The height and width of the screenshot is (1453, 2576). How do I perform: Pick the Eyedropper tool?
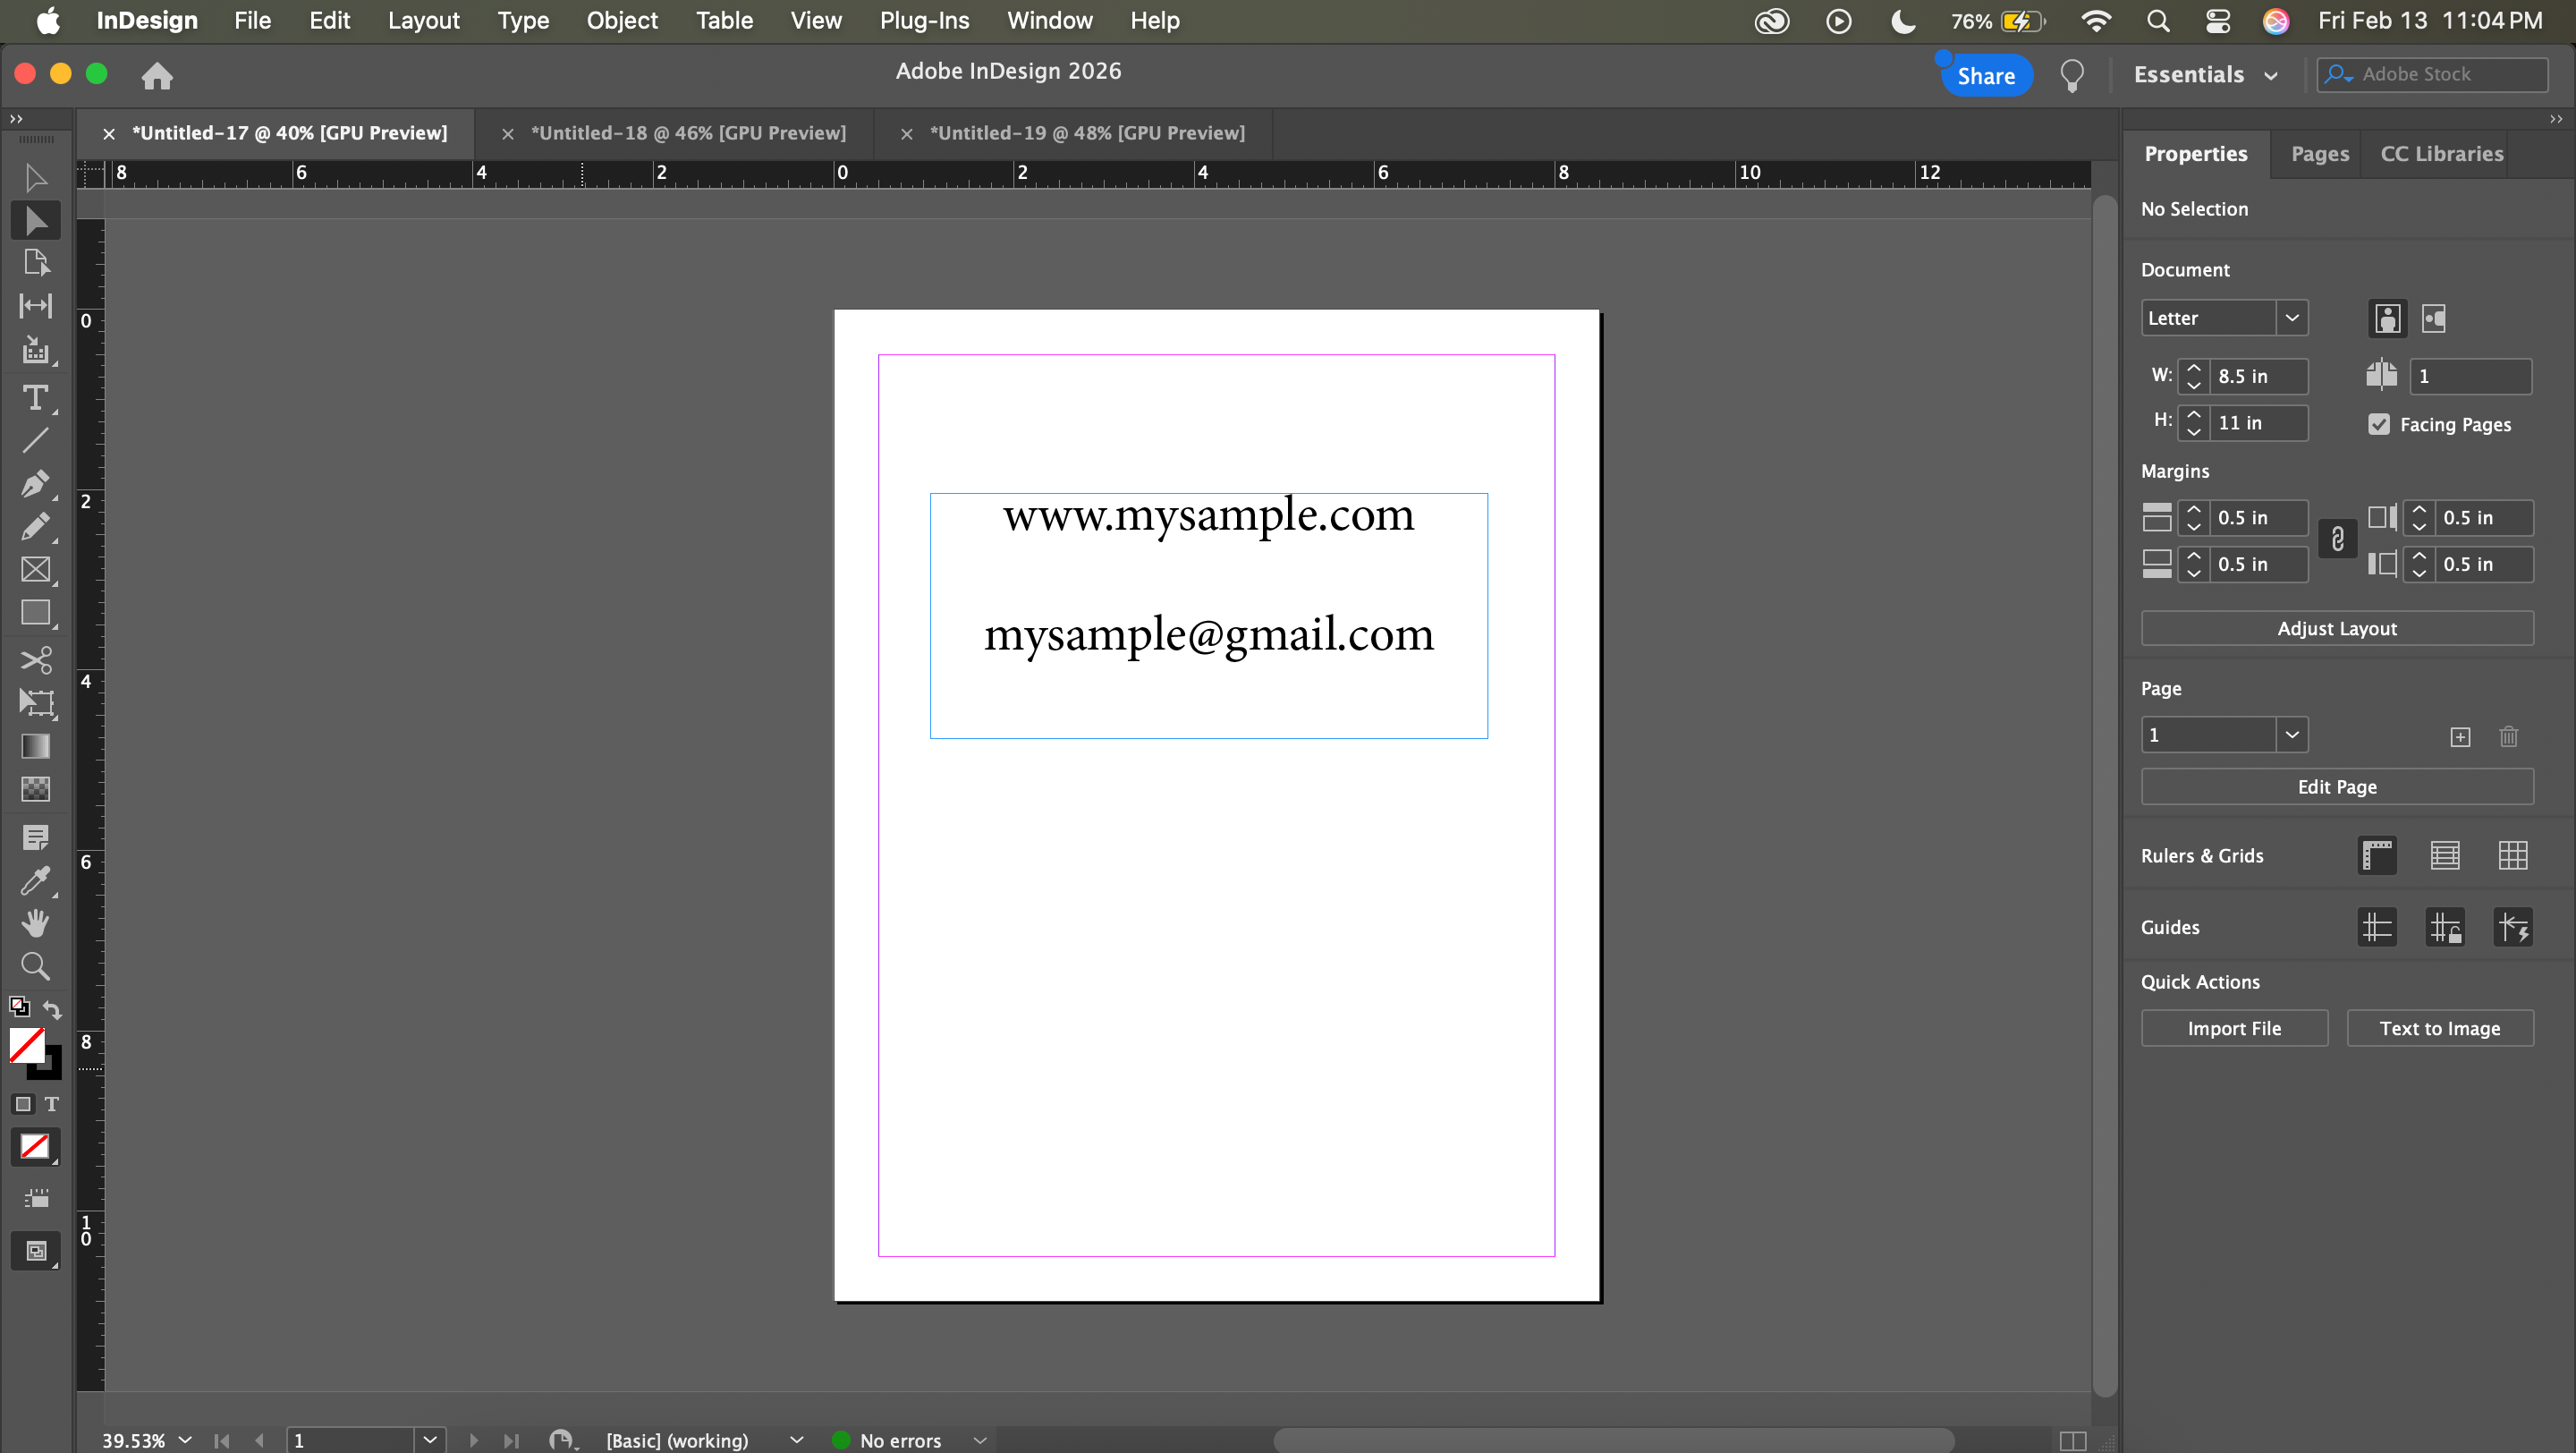pos(35,880)
